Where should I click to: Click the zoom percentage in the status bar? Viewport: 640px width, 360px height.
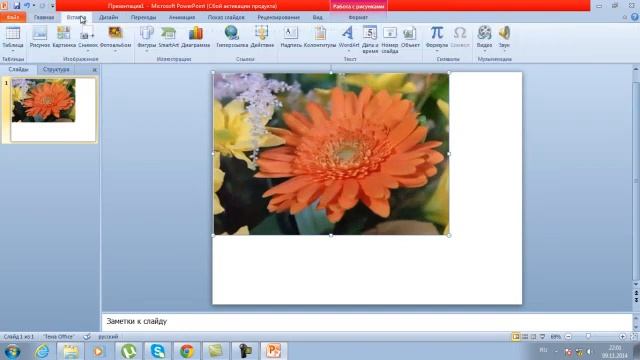556,337
